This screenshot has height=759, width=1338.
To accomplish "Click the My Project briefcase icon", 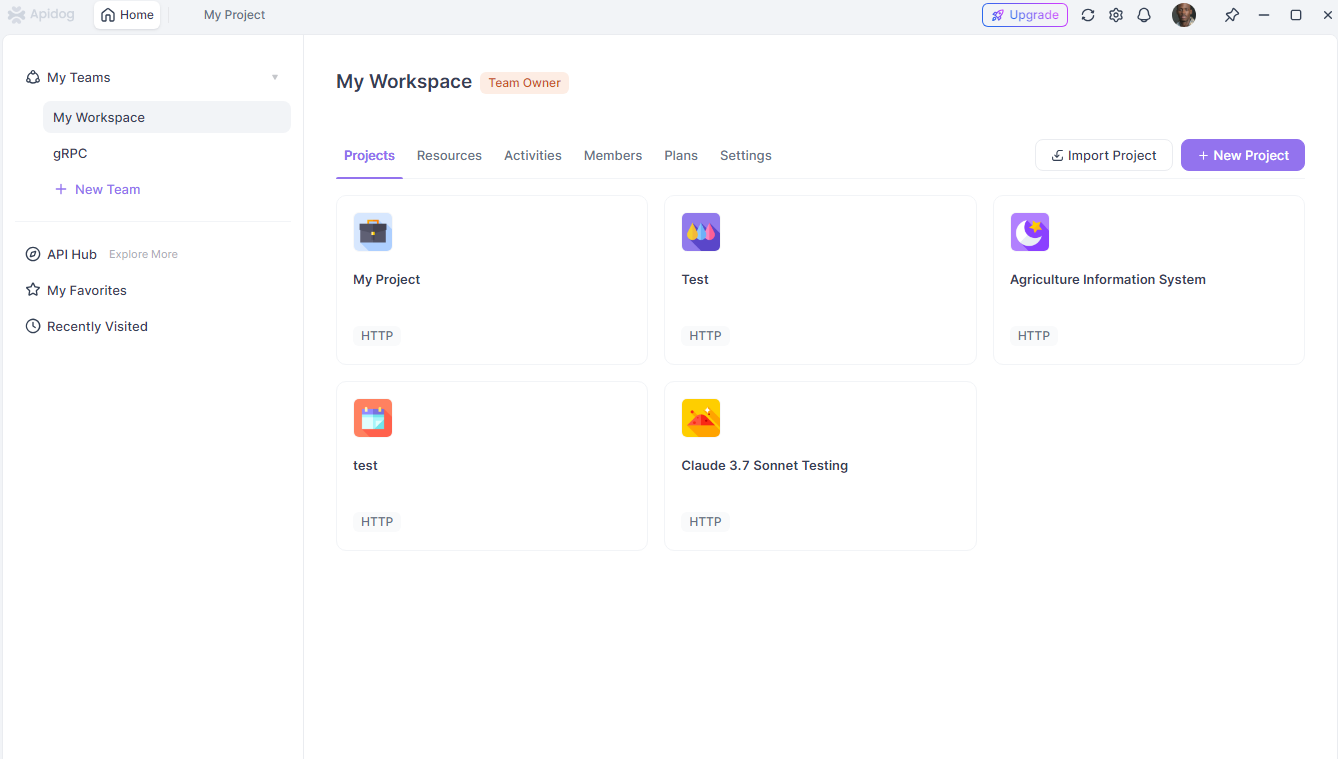I will [x=373, y=232].
